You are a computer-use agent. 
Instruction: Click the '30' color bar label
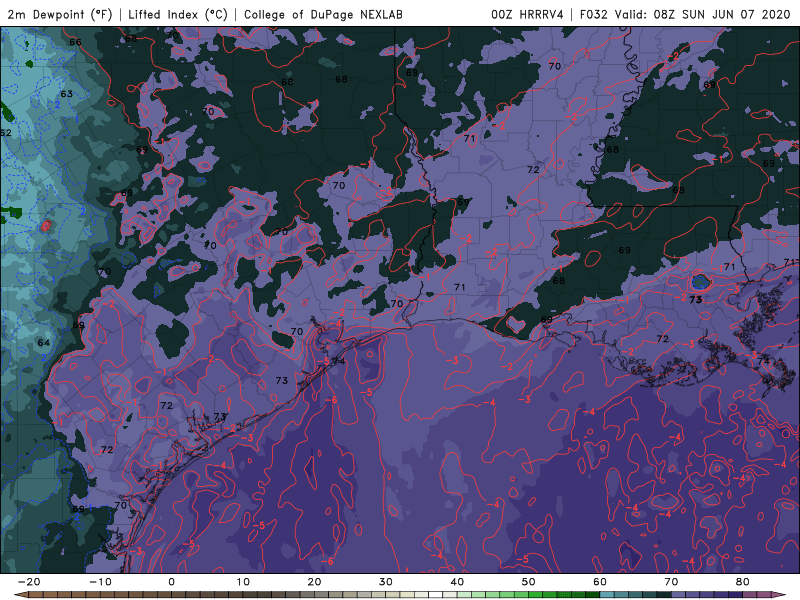386,582
